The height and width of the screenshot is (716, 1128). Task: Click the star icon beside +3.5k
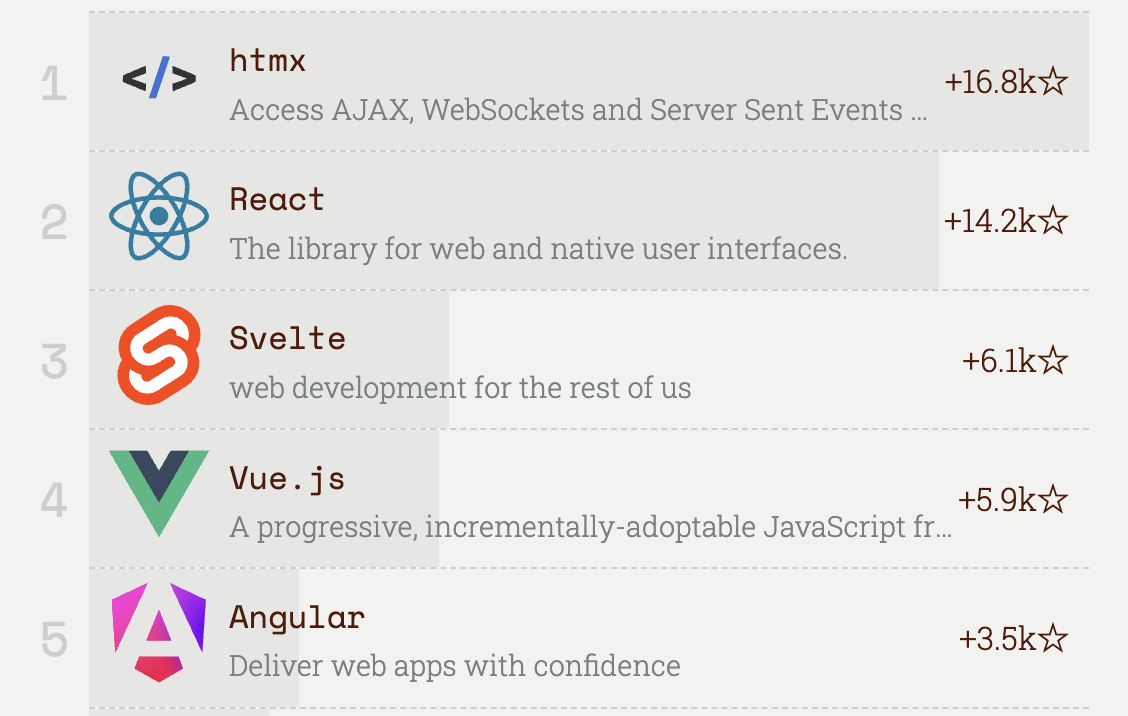1054,637
